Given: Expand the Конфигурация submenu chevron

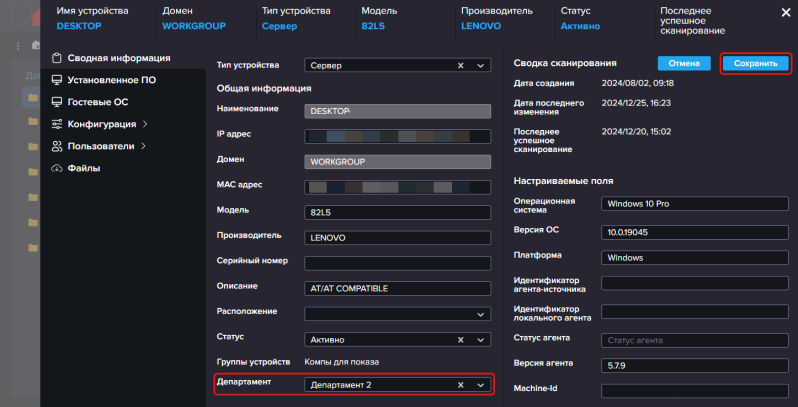Looking at the screenshot, I should [x=145, y=124].
